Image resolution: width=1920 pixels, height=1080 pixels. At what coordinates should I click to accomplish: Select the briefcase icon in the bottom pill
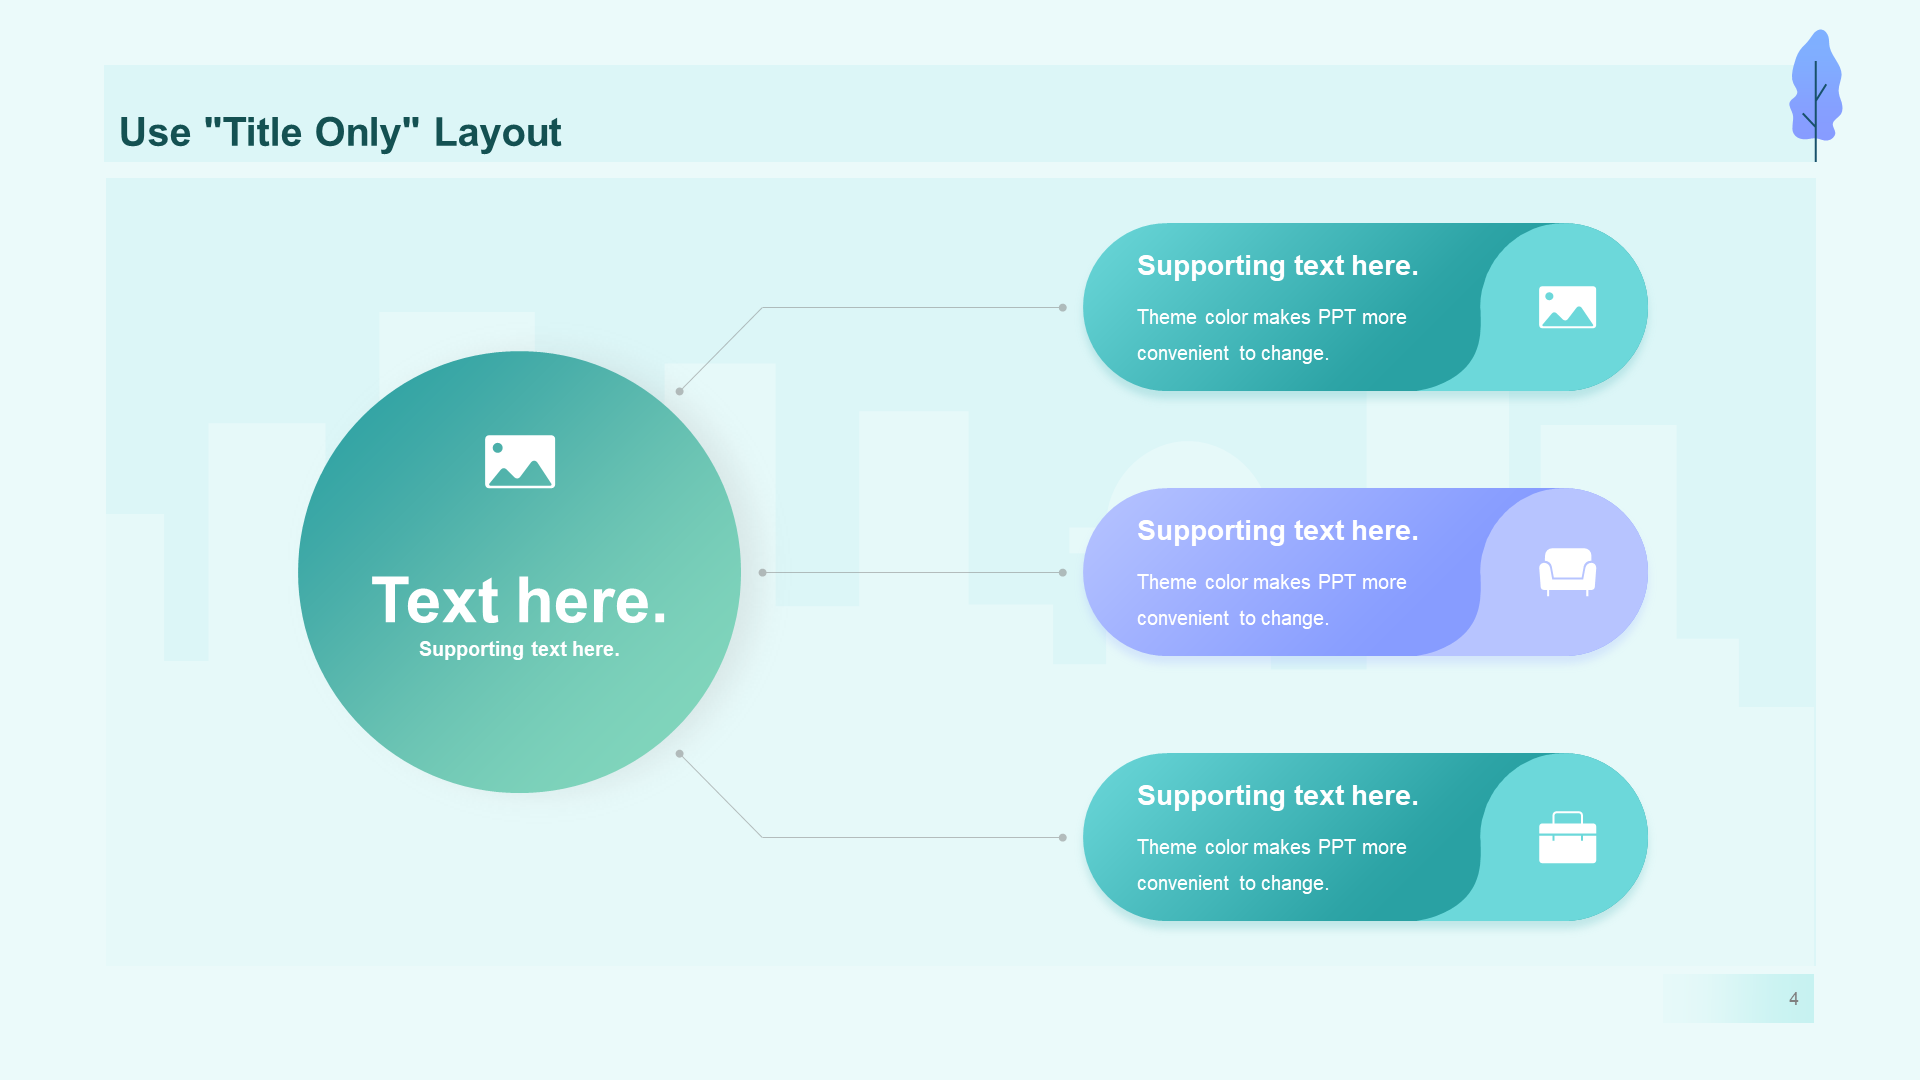[1567, 837]
